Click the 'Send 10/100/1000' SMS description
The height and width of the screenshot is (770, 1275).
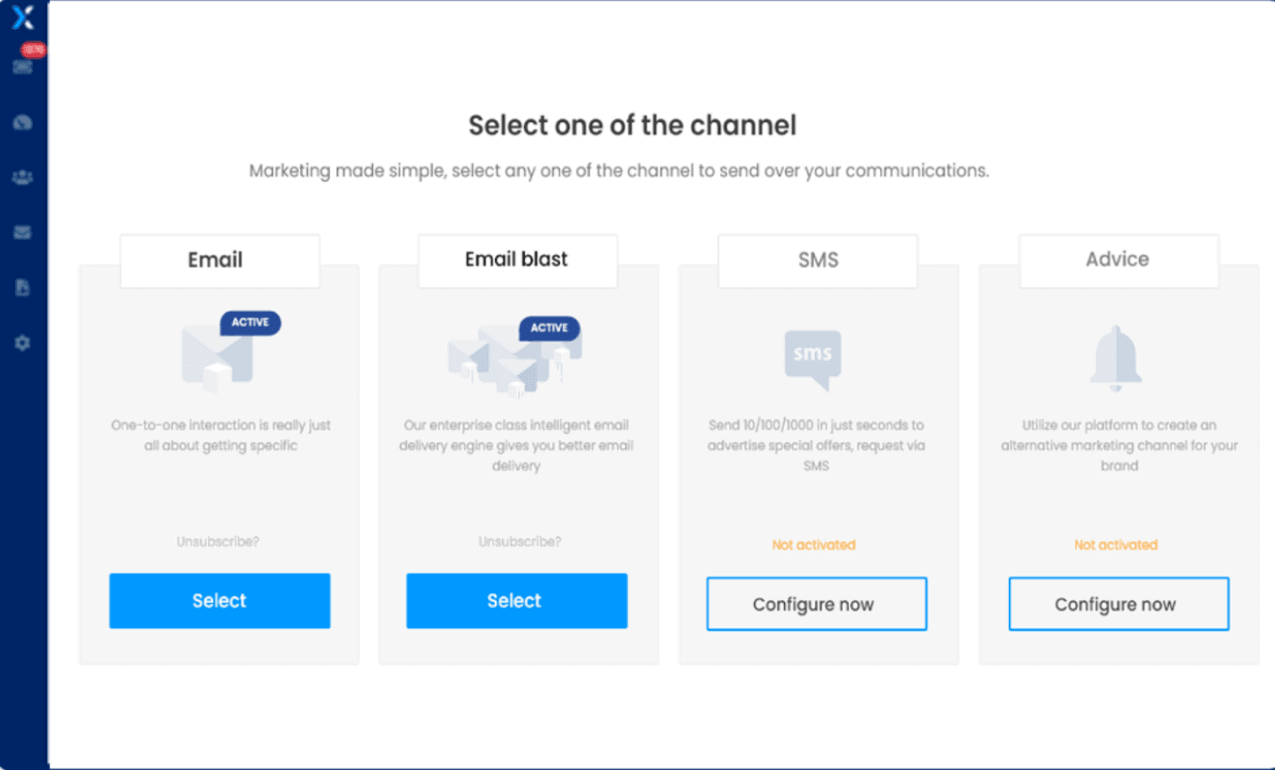(817, 445)
